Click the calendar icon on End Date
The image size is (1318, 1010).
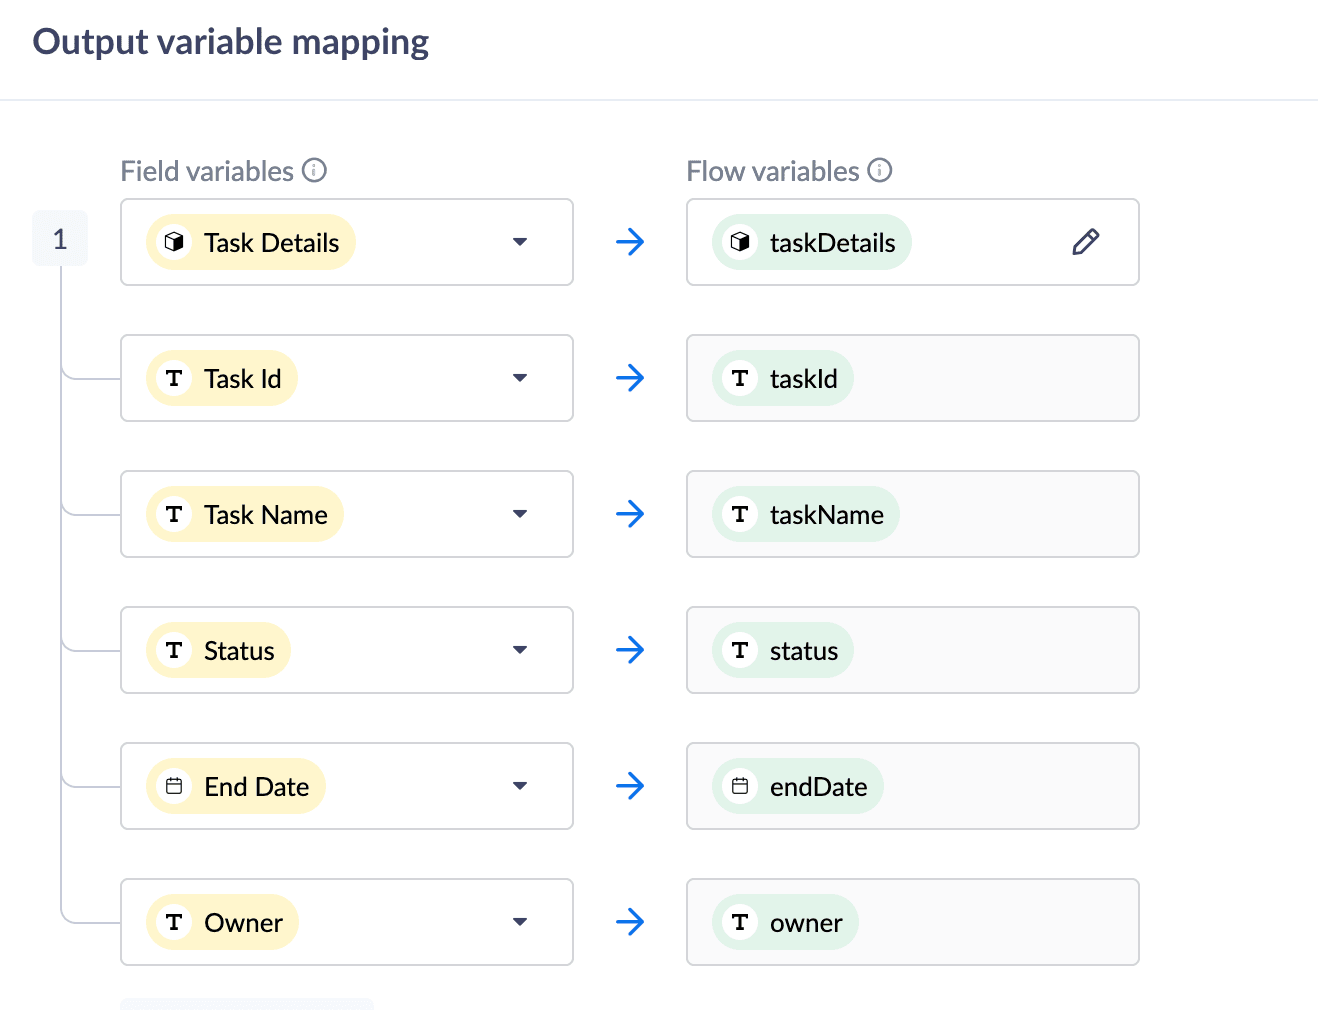click(174, 786)
